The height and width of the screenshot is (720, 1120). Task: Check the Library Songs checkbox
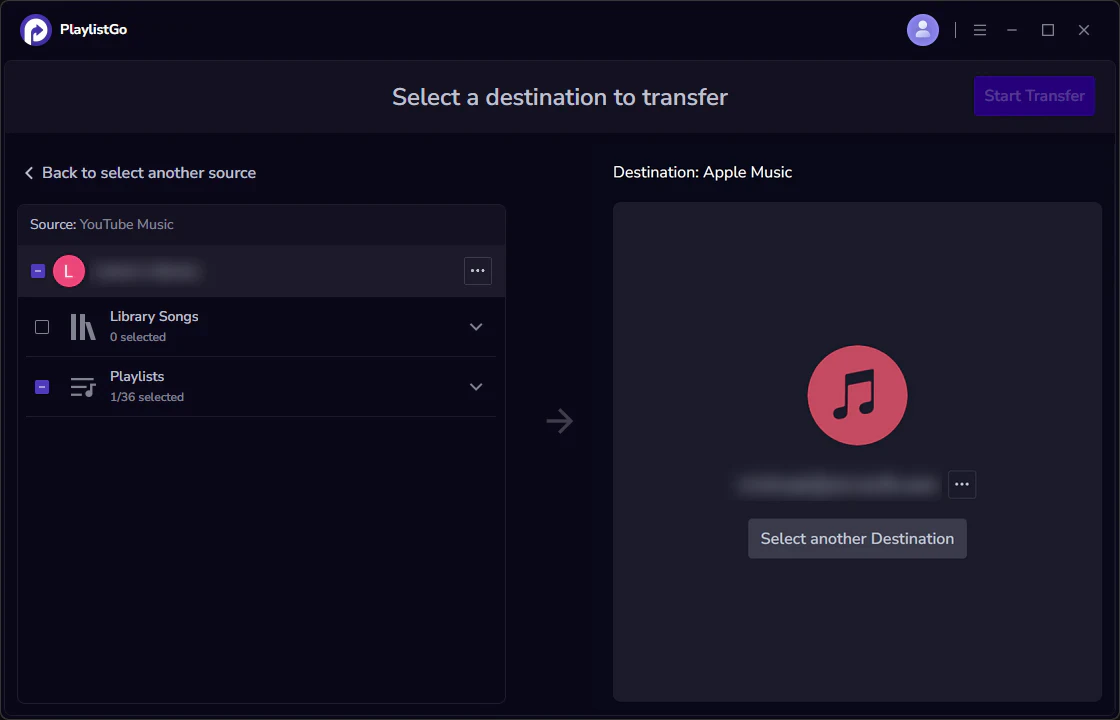tap(42, 327)
